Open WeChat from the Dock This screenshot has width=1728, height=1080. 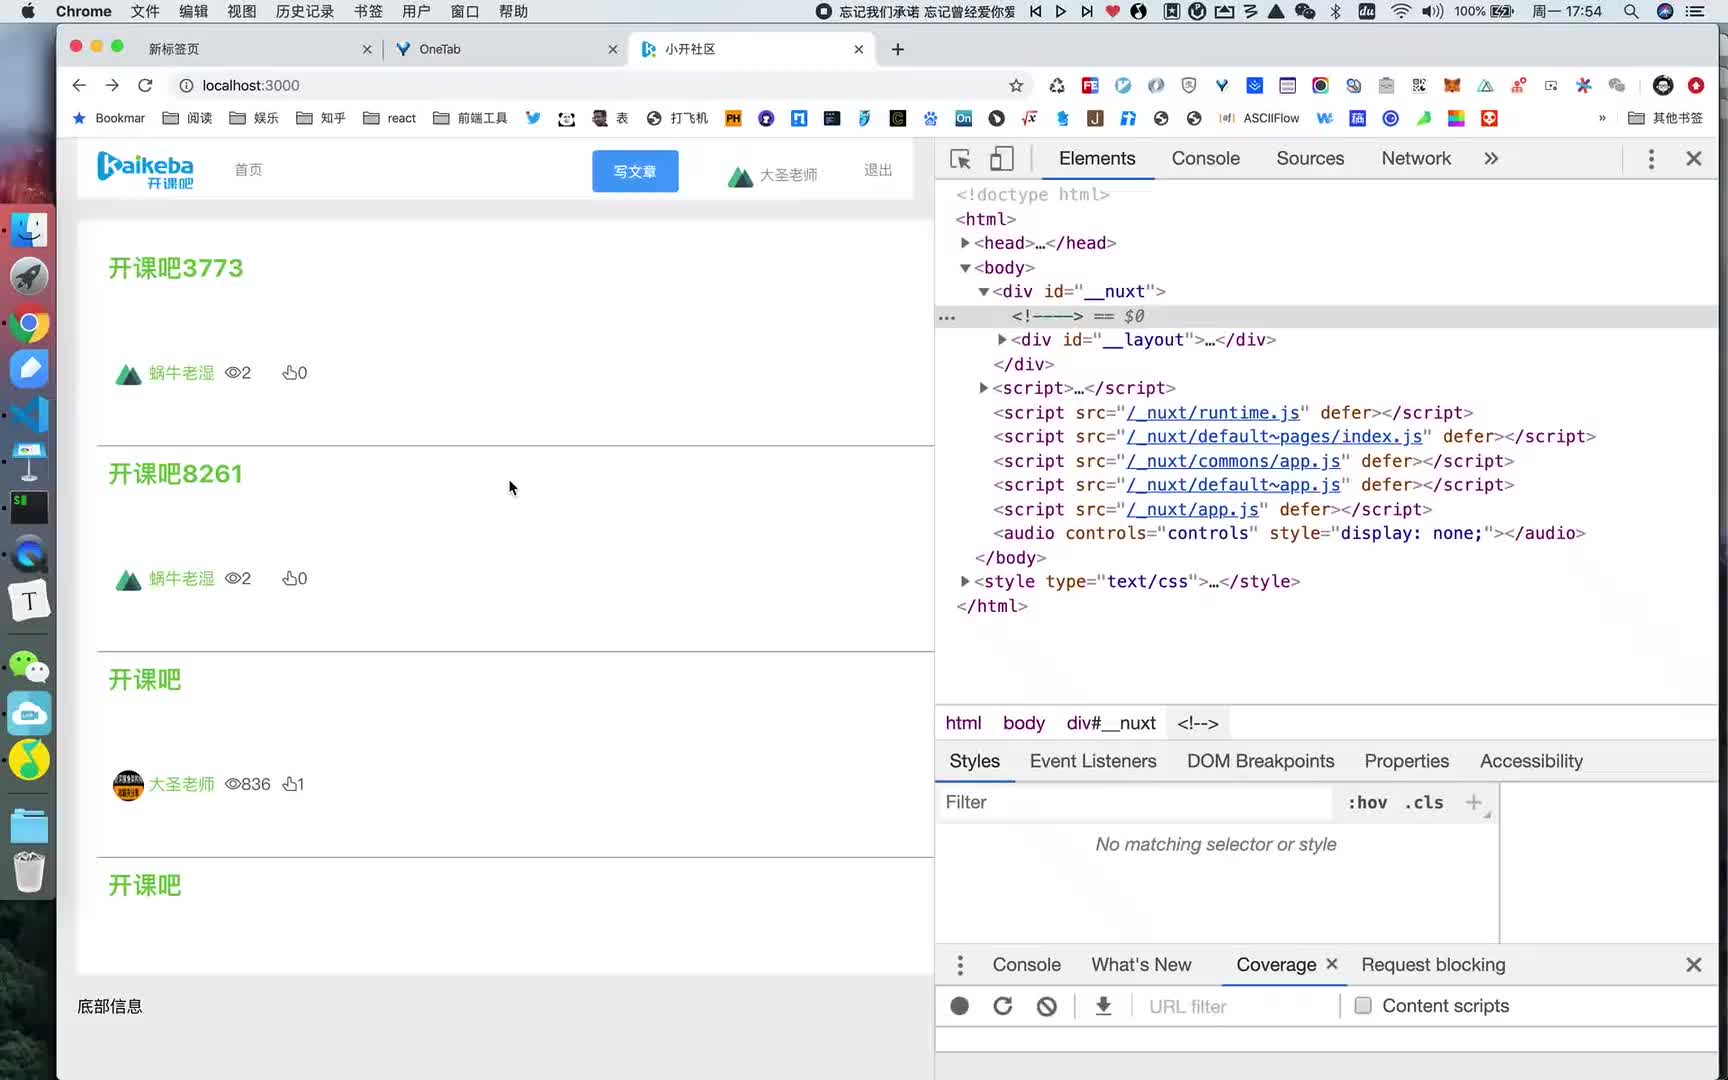[29, 666]
